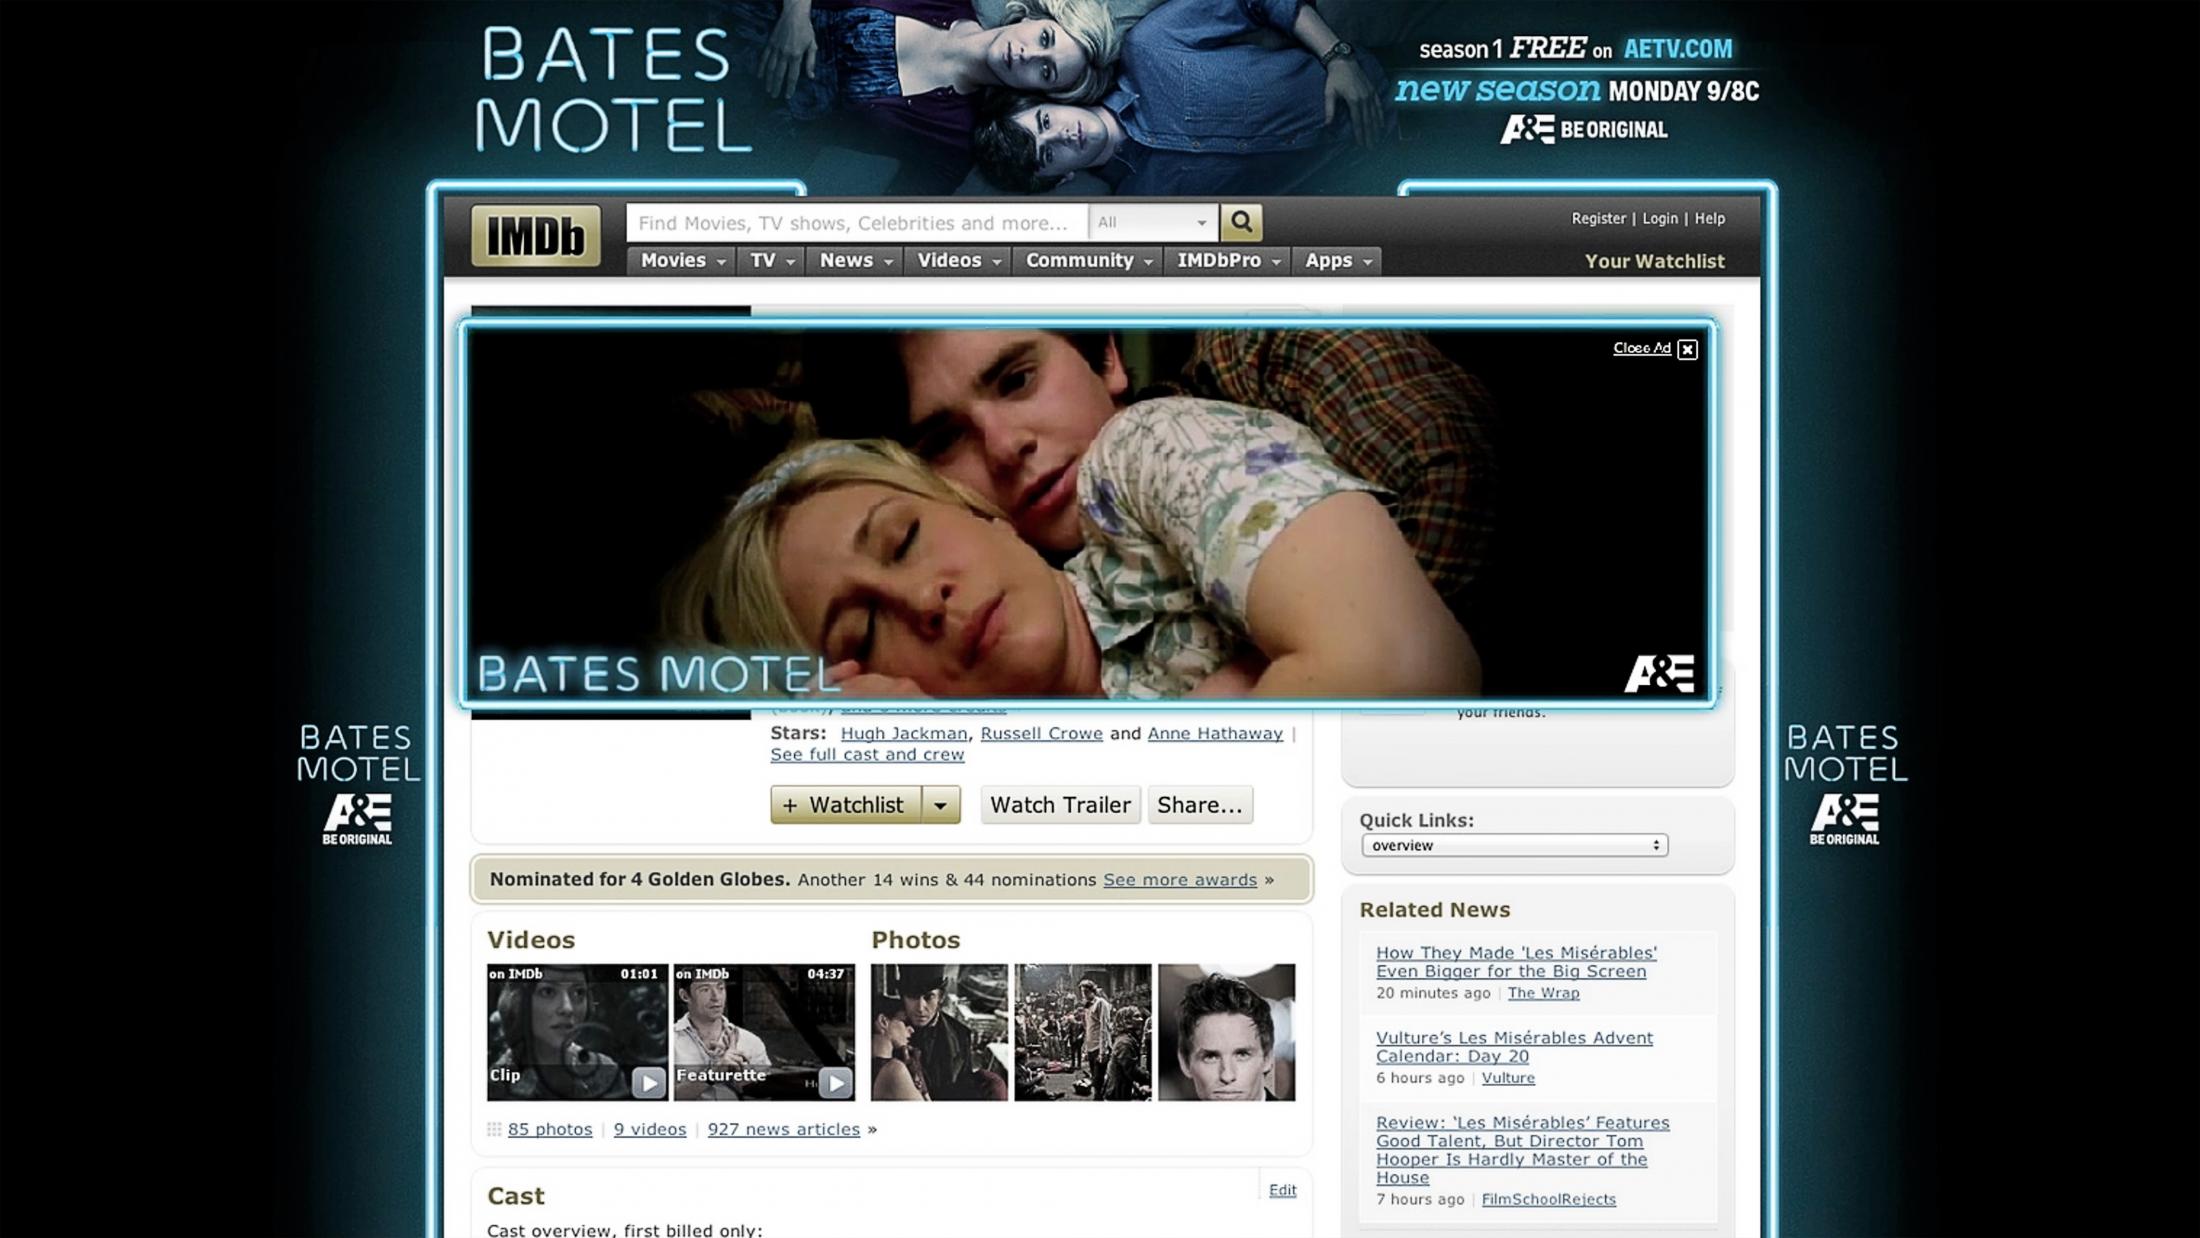2200x1238 pixels.
Task: Click the 9 videos link
Action: pos(650,1129)
